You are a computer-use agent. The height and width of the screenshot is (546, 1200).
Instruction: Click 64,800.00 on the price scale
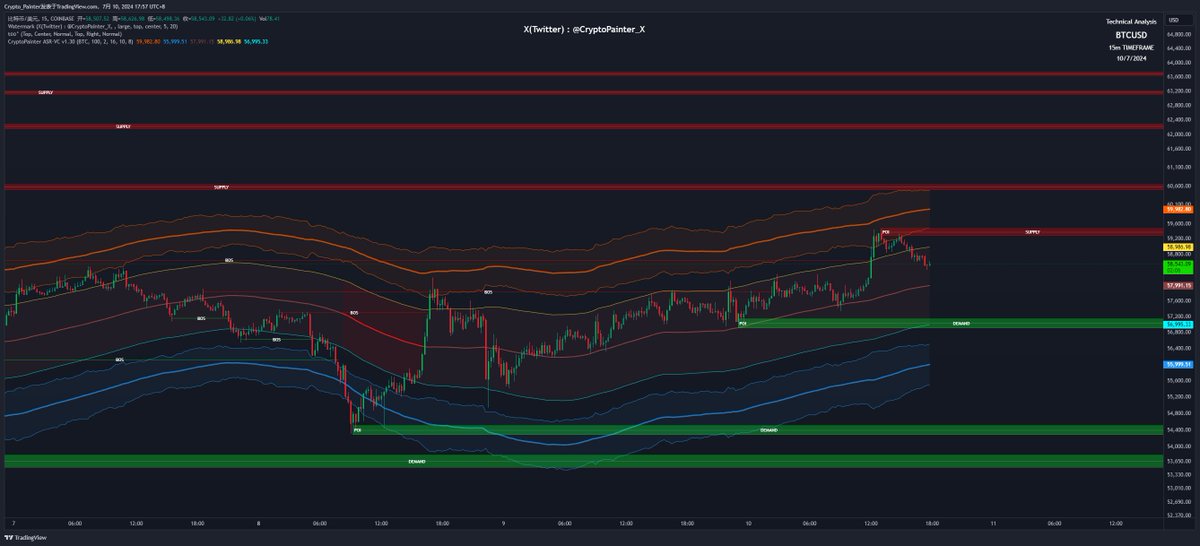point(1177,33)
